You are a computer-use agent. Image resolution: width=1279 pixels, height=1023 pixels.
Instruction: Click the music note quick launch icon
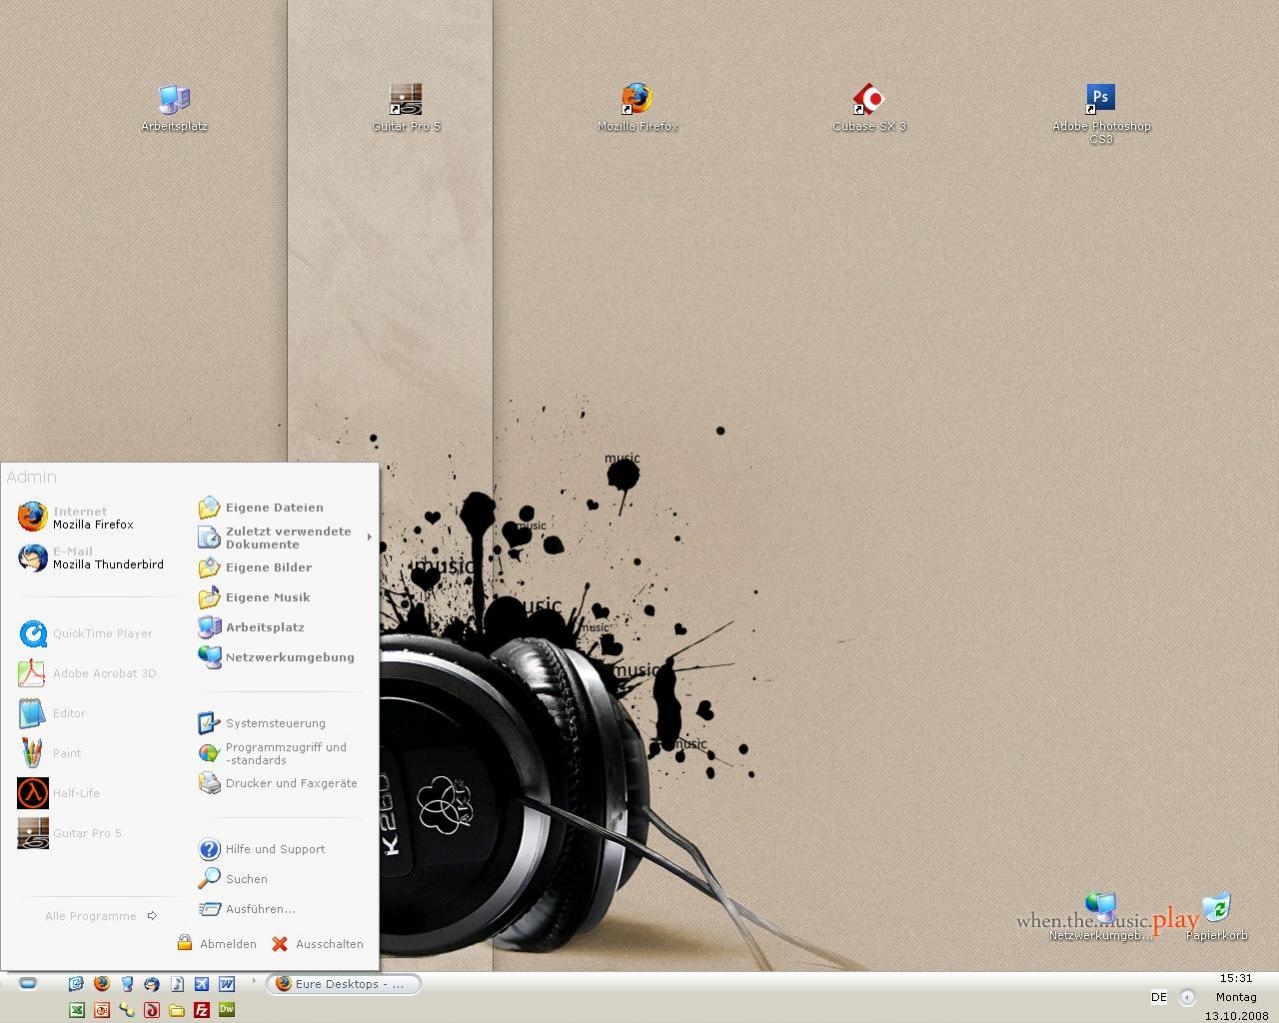pyautogui.click(x=176, y=984)
